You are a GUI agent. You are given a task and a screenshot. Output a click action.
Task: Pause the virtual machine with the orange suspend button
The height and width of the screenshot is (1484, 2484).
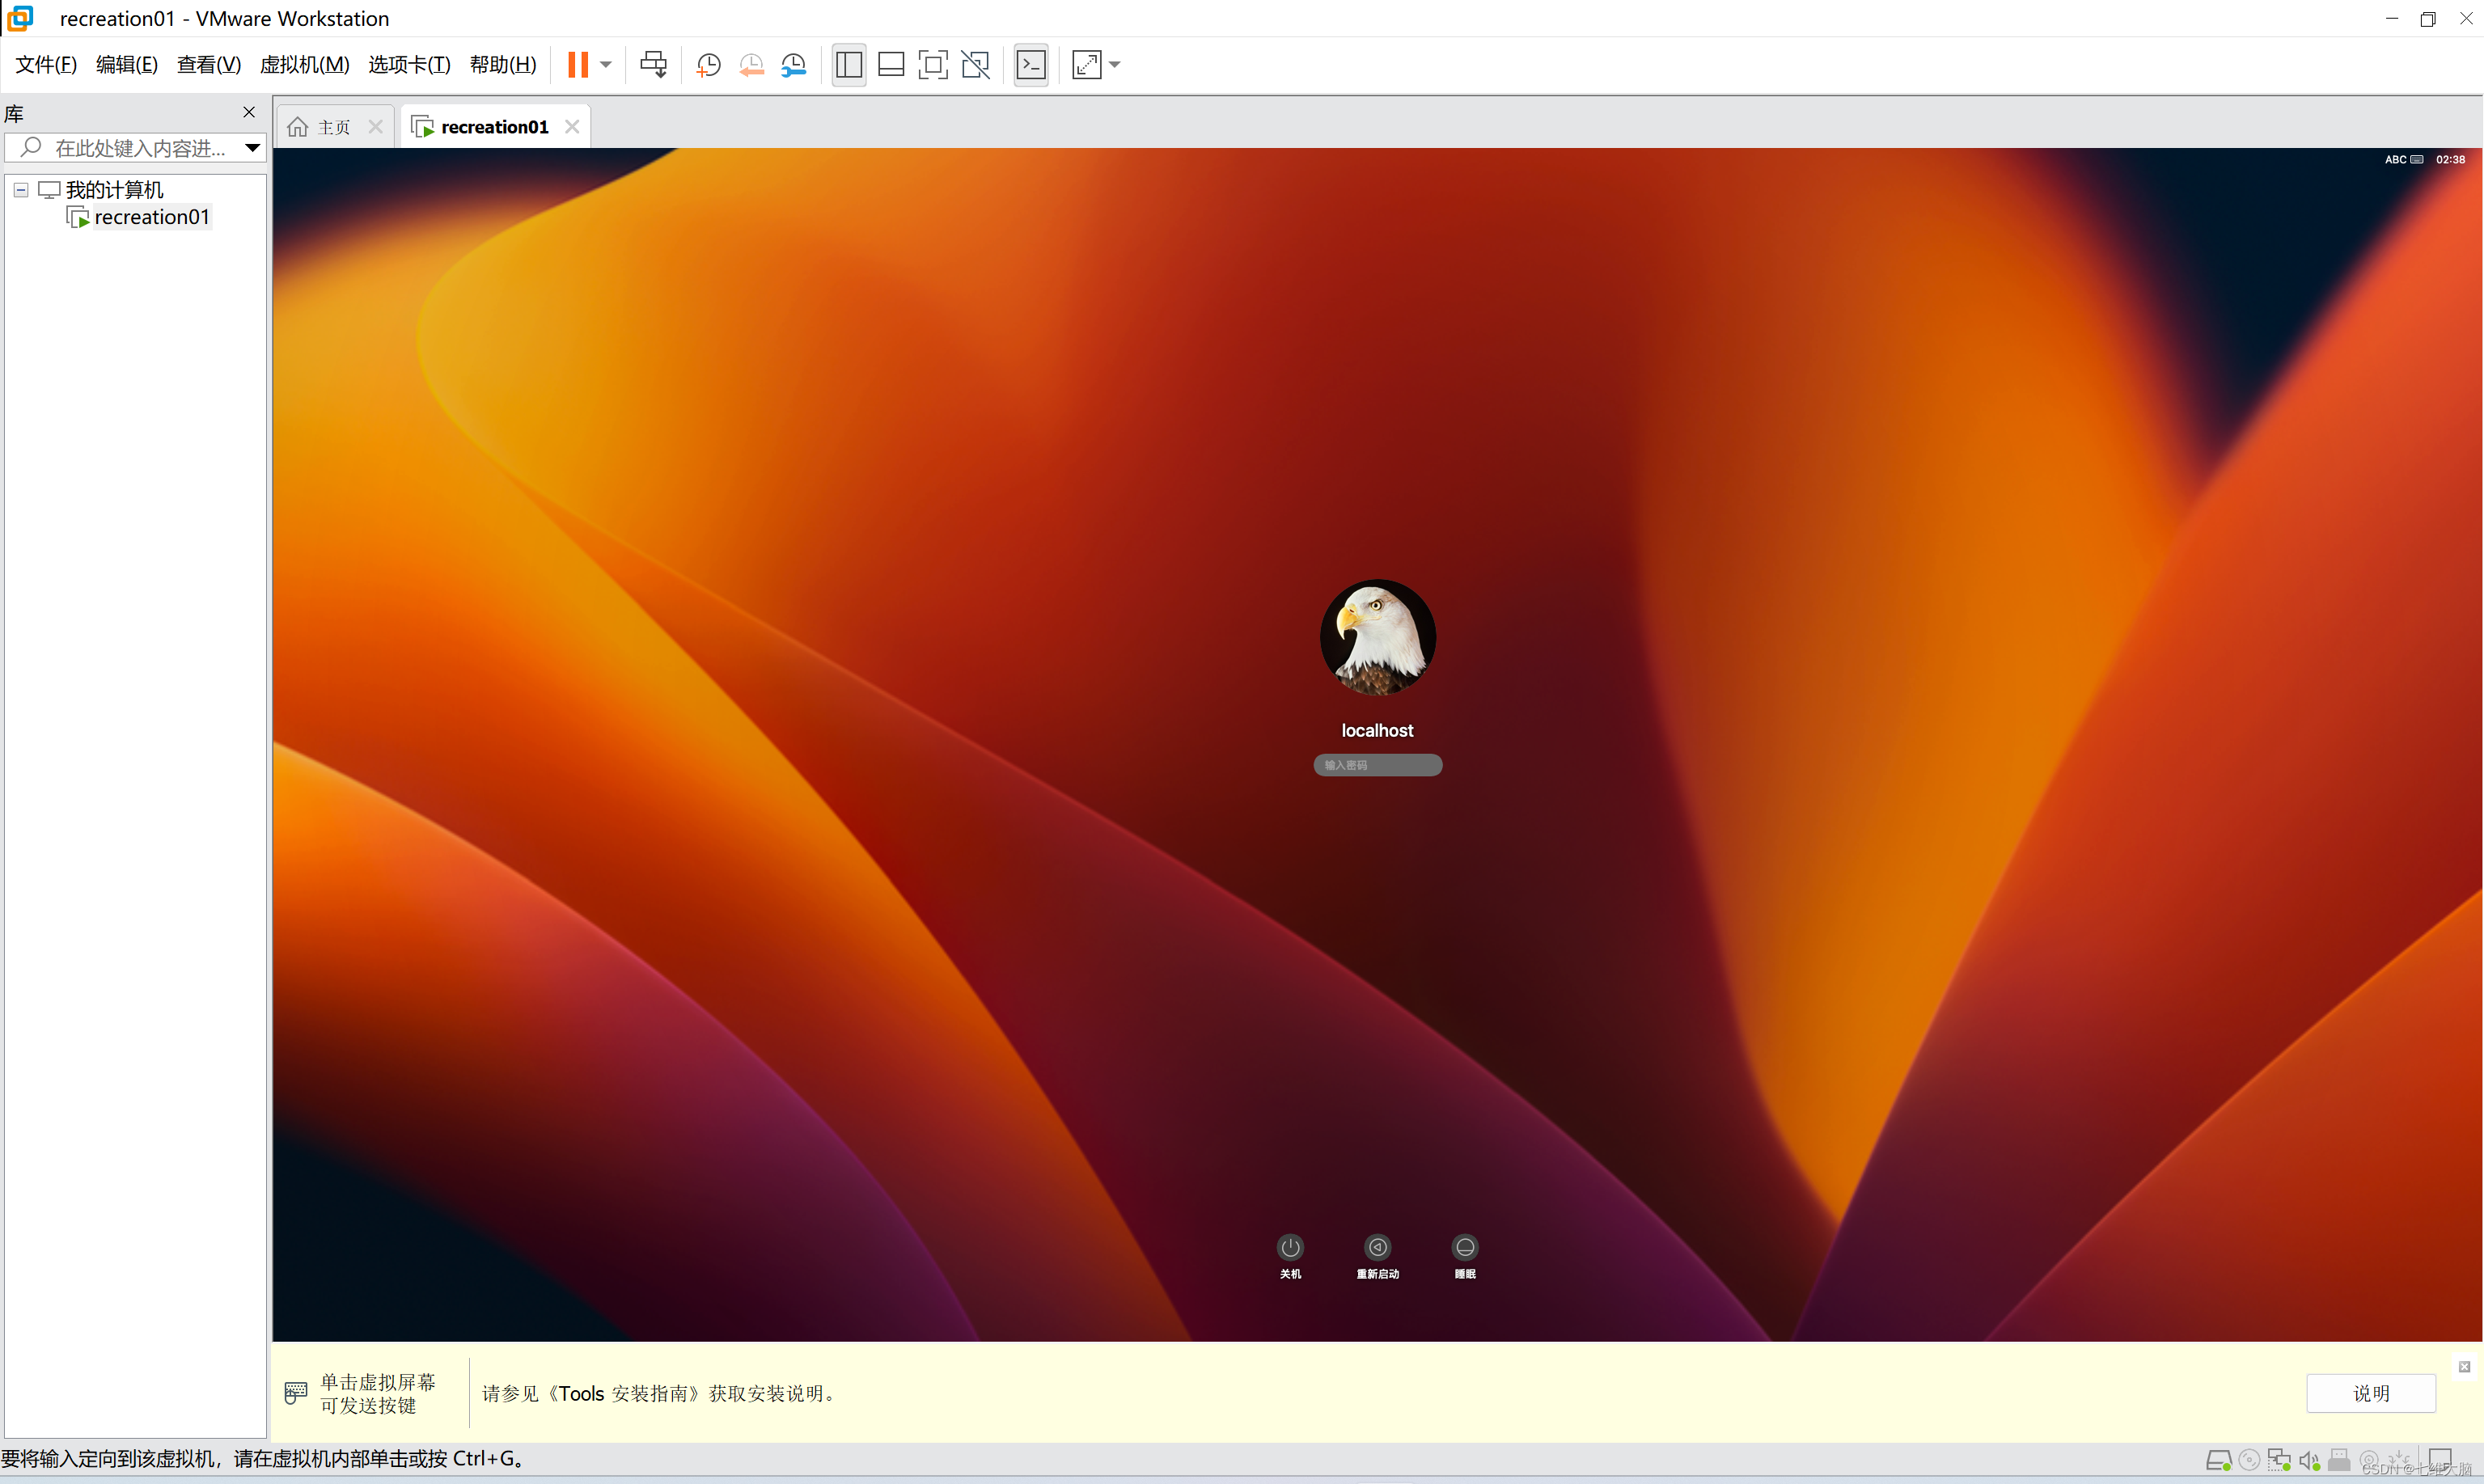click(x=577, y=65)
